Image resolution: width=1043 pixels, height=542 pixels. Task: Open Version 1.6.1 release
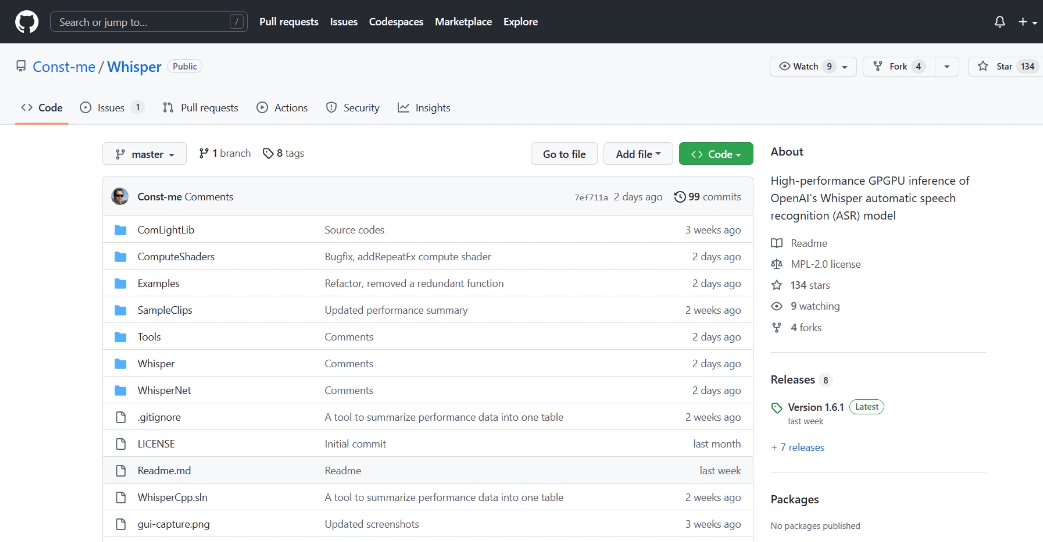pos(816,407)
